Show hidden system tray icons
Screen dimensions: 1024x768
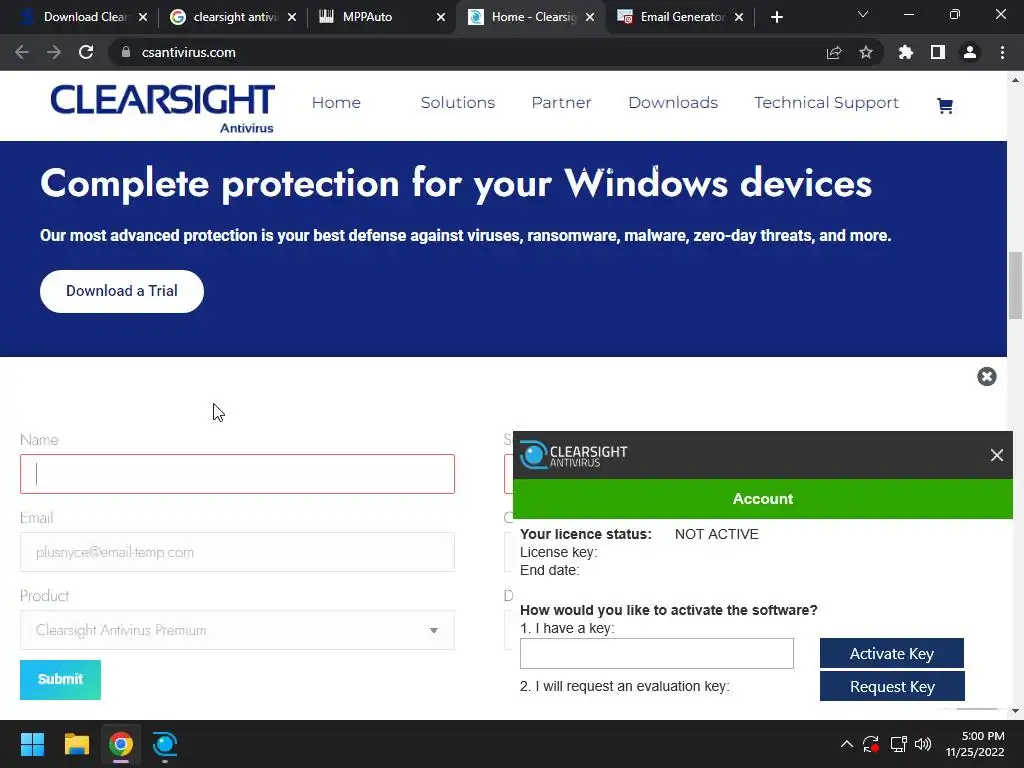(x=846, y=744)
